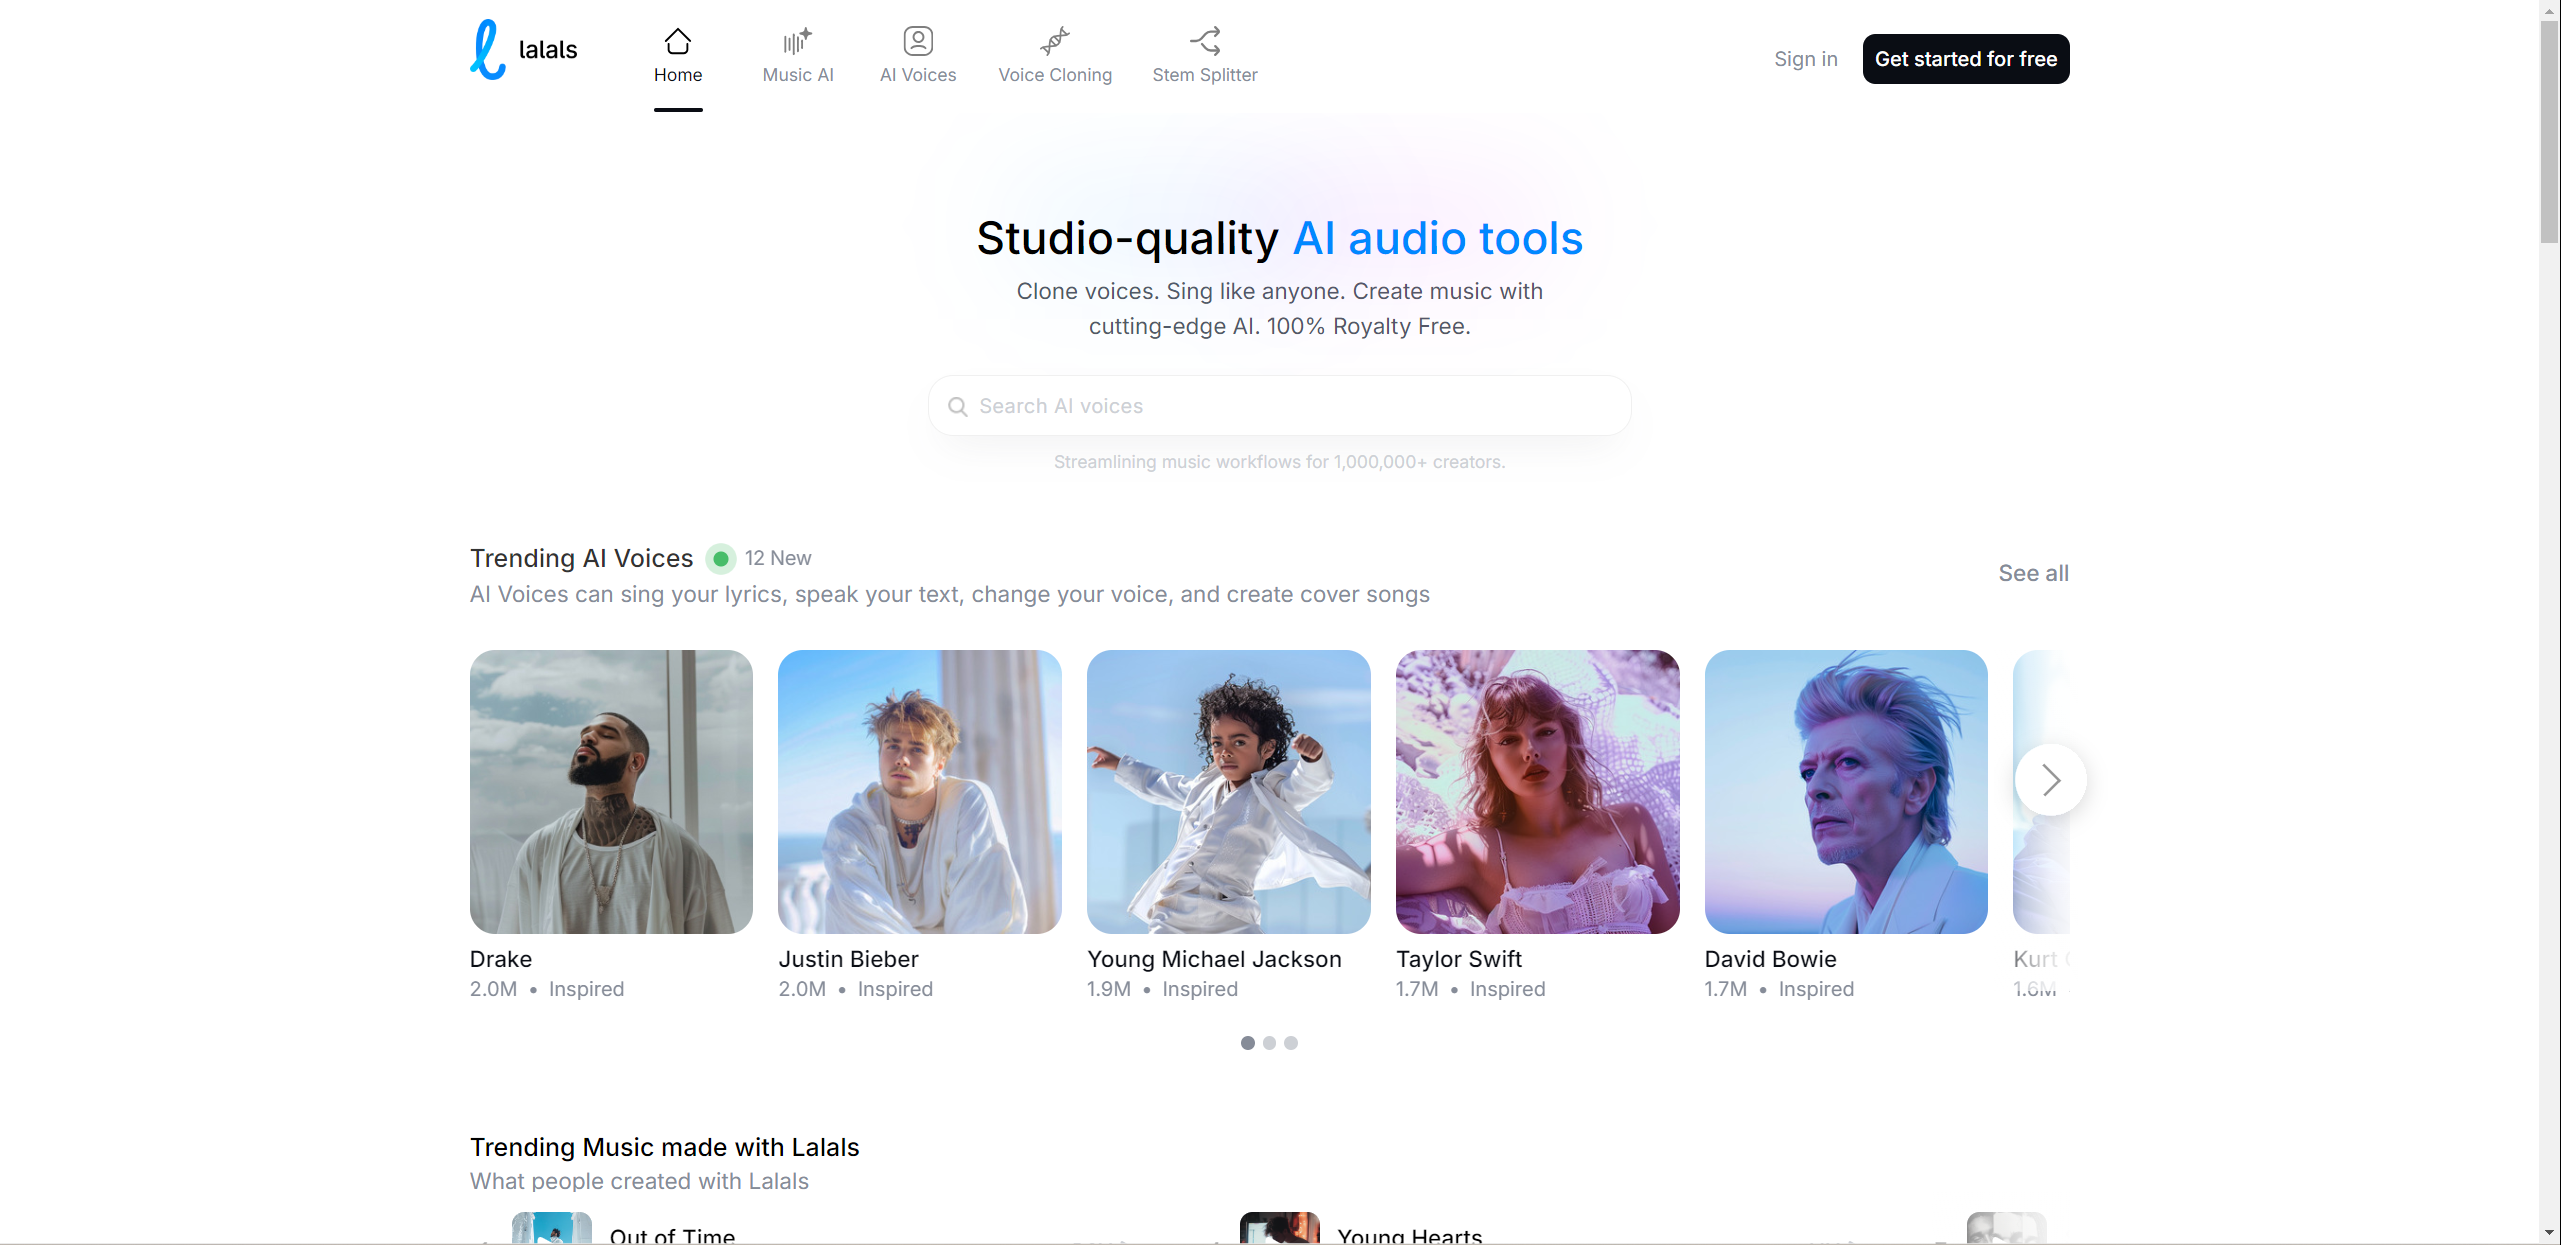This screenshot has width=2561, height=1245.
Task: Click the lalals logo icon
Action: click(x=487, y=50)
